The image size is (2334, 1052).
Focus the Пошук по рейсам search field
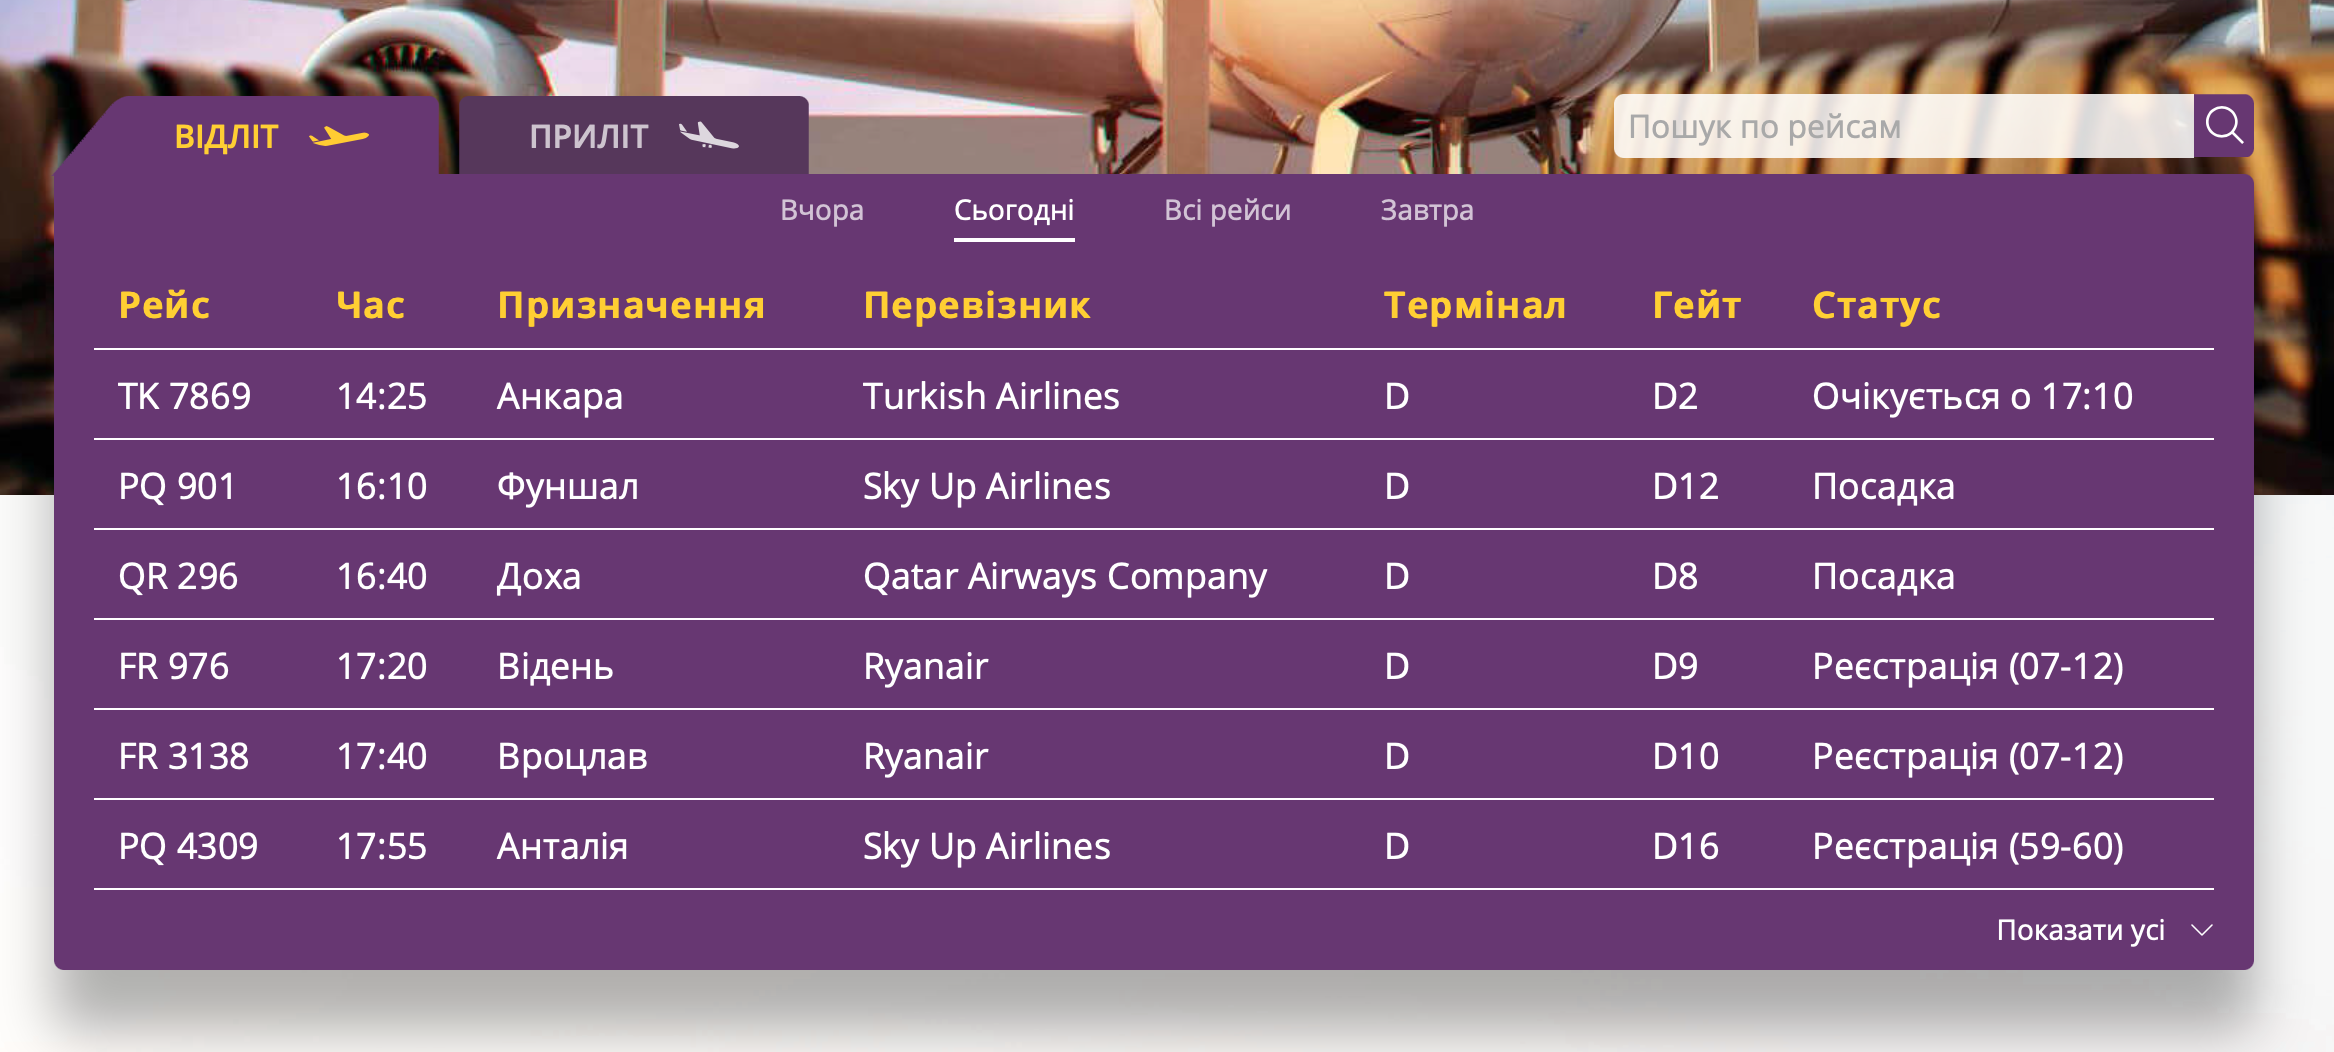point(1902,126)
